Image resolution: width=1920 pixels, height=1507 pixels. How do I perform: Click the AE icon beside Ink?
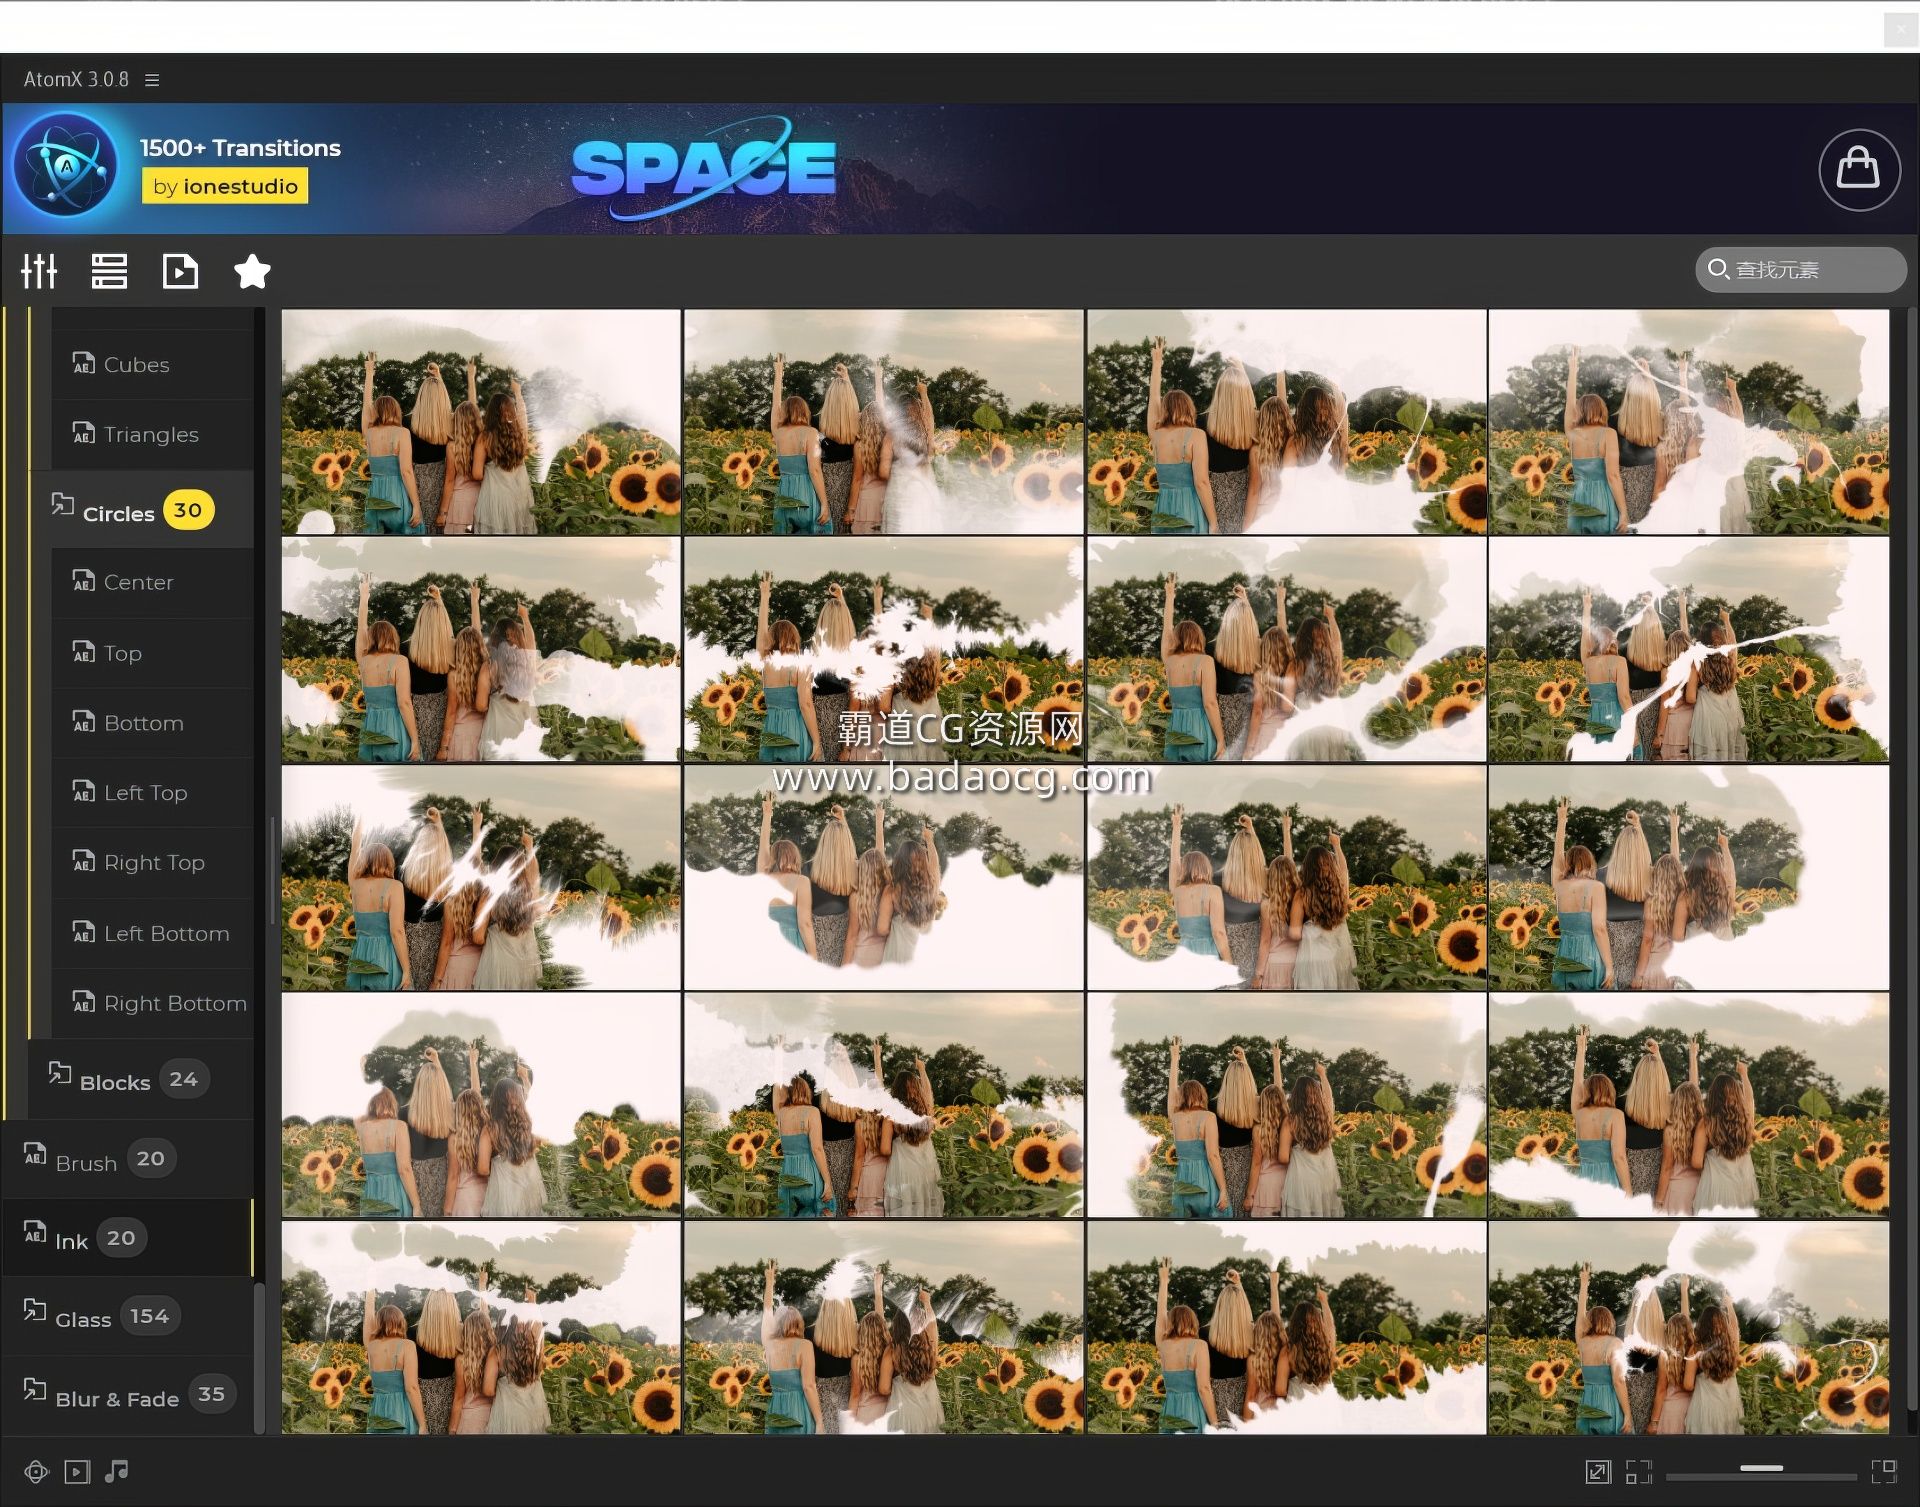pyautogui.click(x=35, y=1232)
